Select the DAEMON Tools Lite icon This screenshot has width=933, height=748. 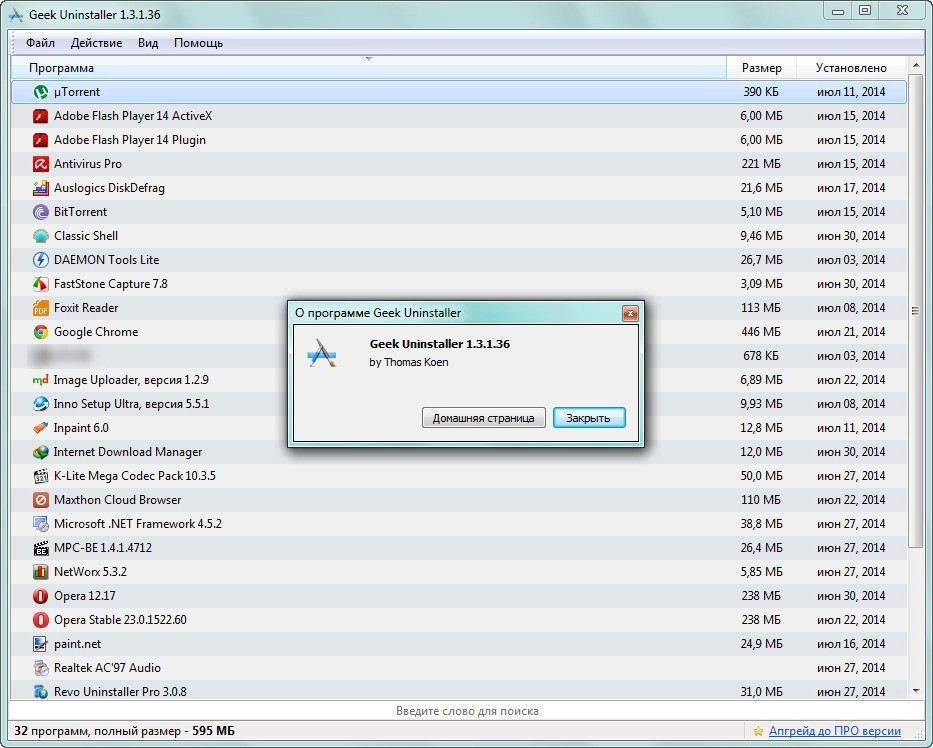[40, 260]
